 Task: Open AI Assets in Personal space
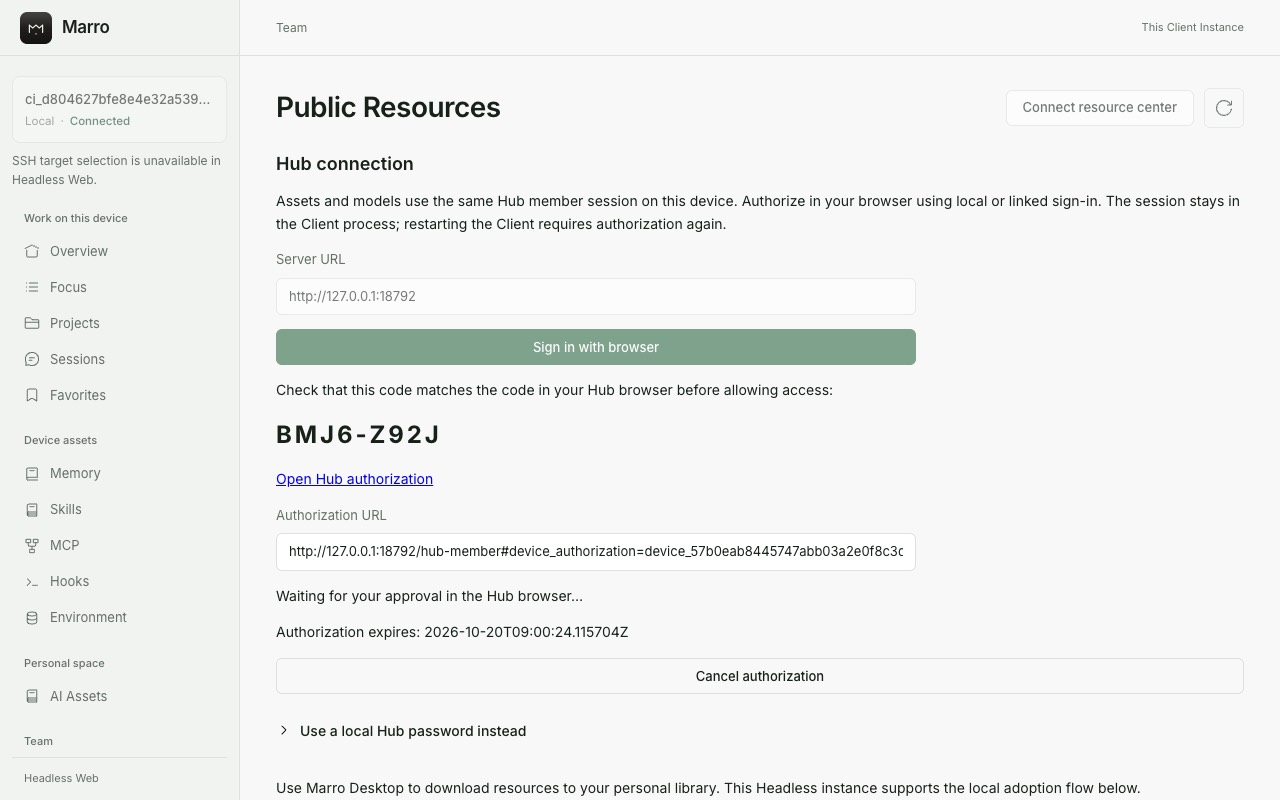pos(119,696)
